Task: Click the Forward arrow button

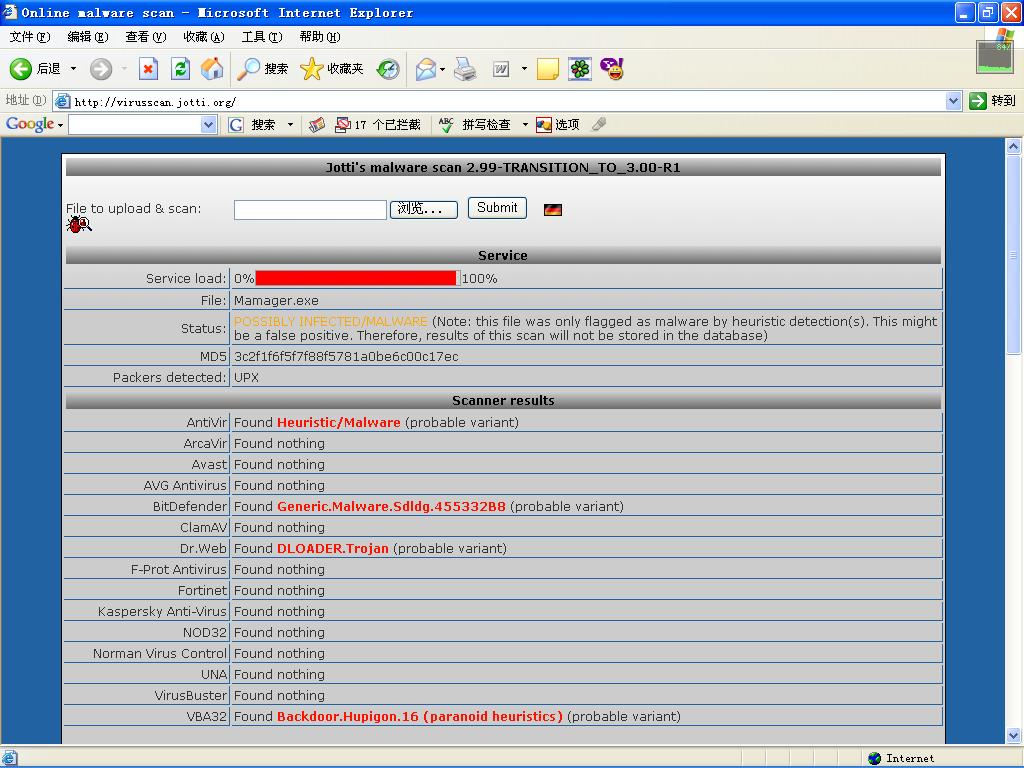Action: (x=101, y=69)
